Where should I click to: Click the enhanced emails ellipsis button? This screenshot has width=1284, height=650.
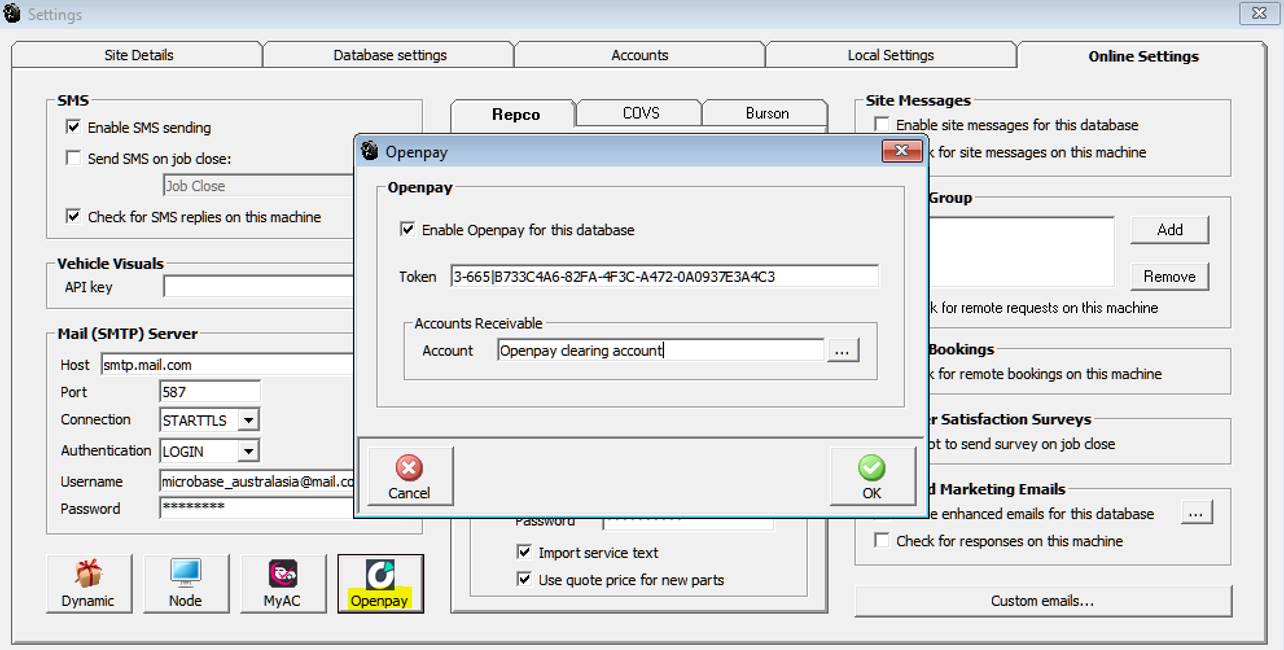pos(1197,513)
